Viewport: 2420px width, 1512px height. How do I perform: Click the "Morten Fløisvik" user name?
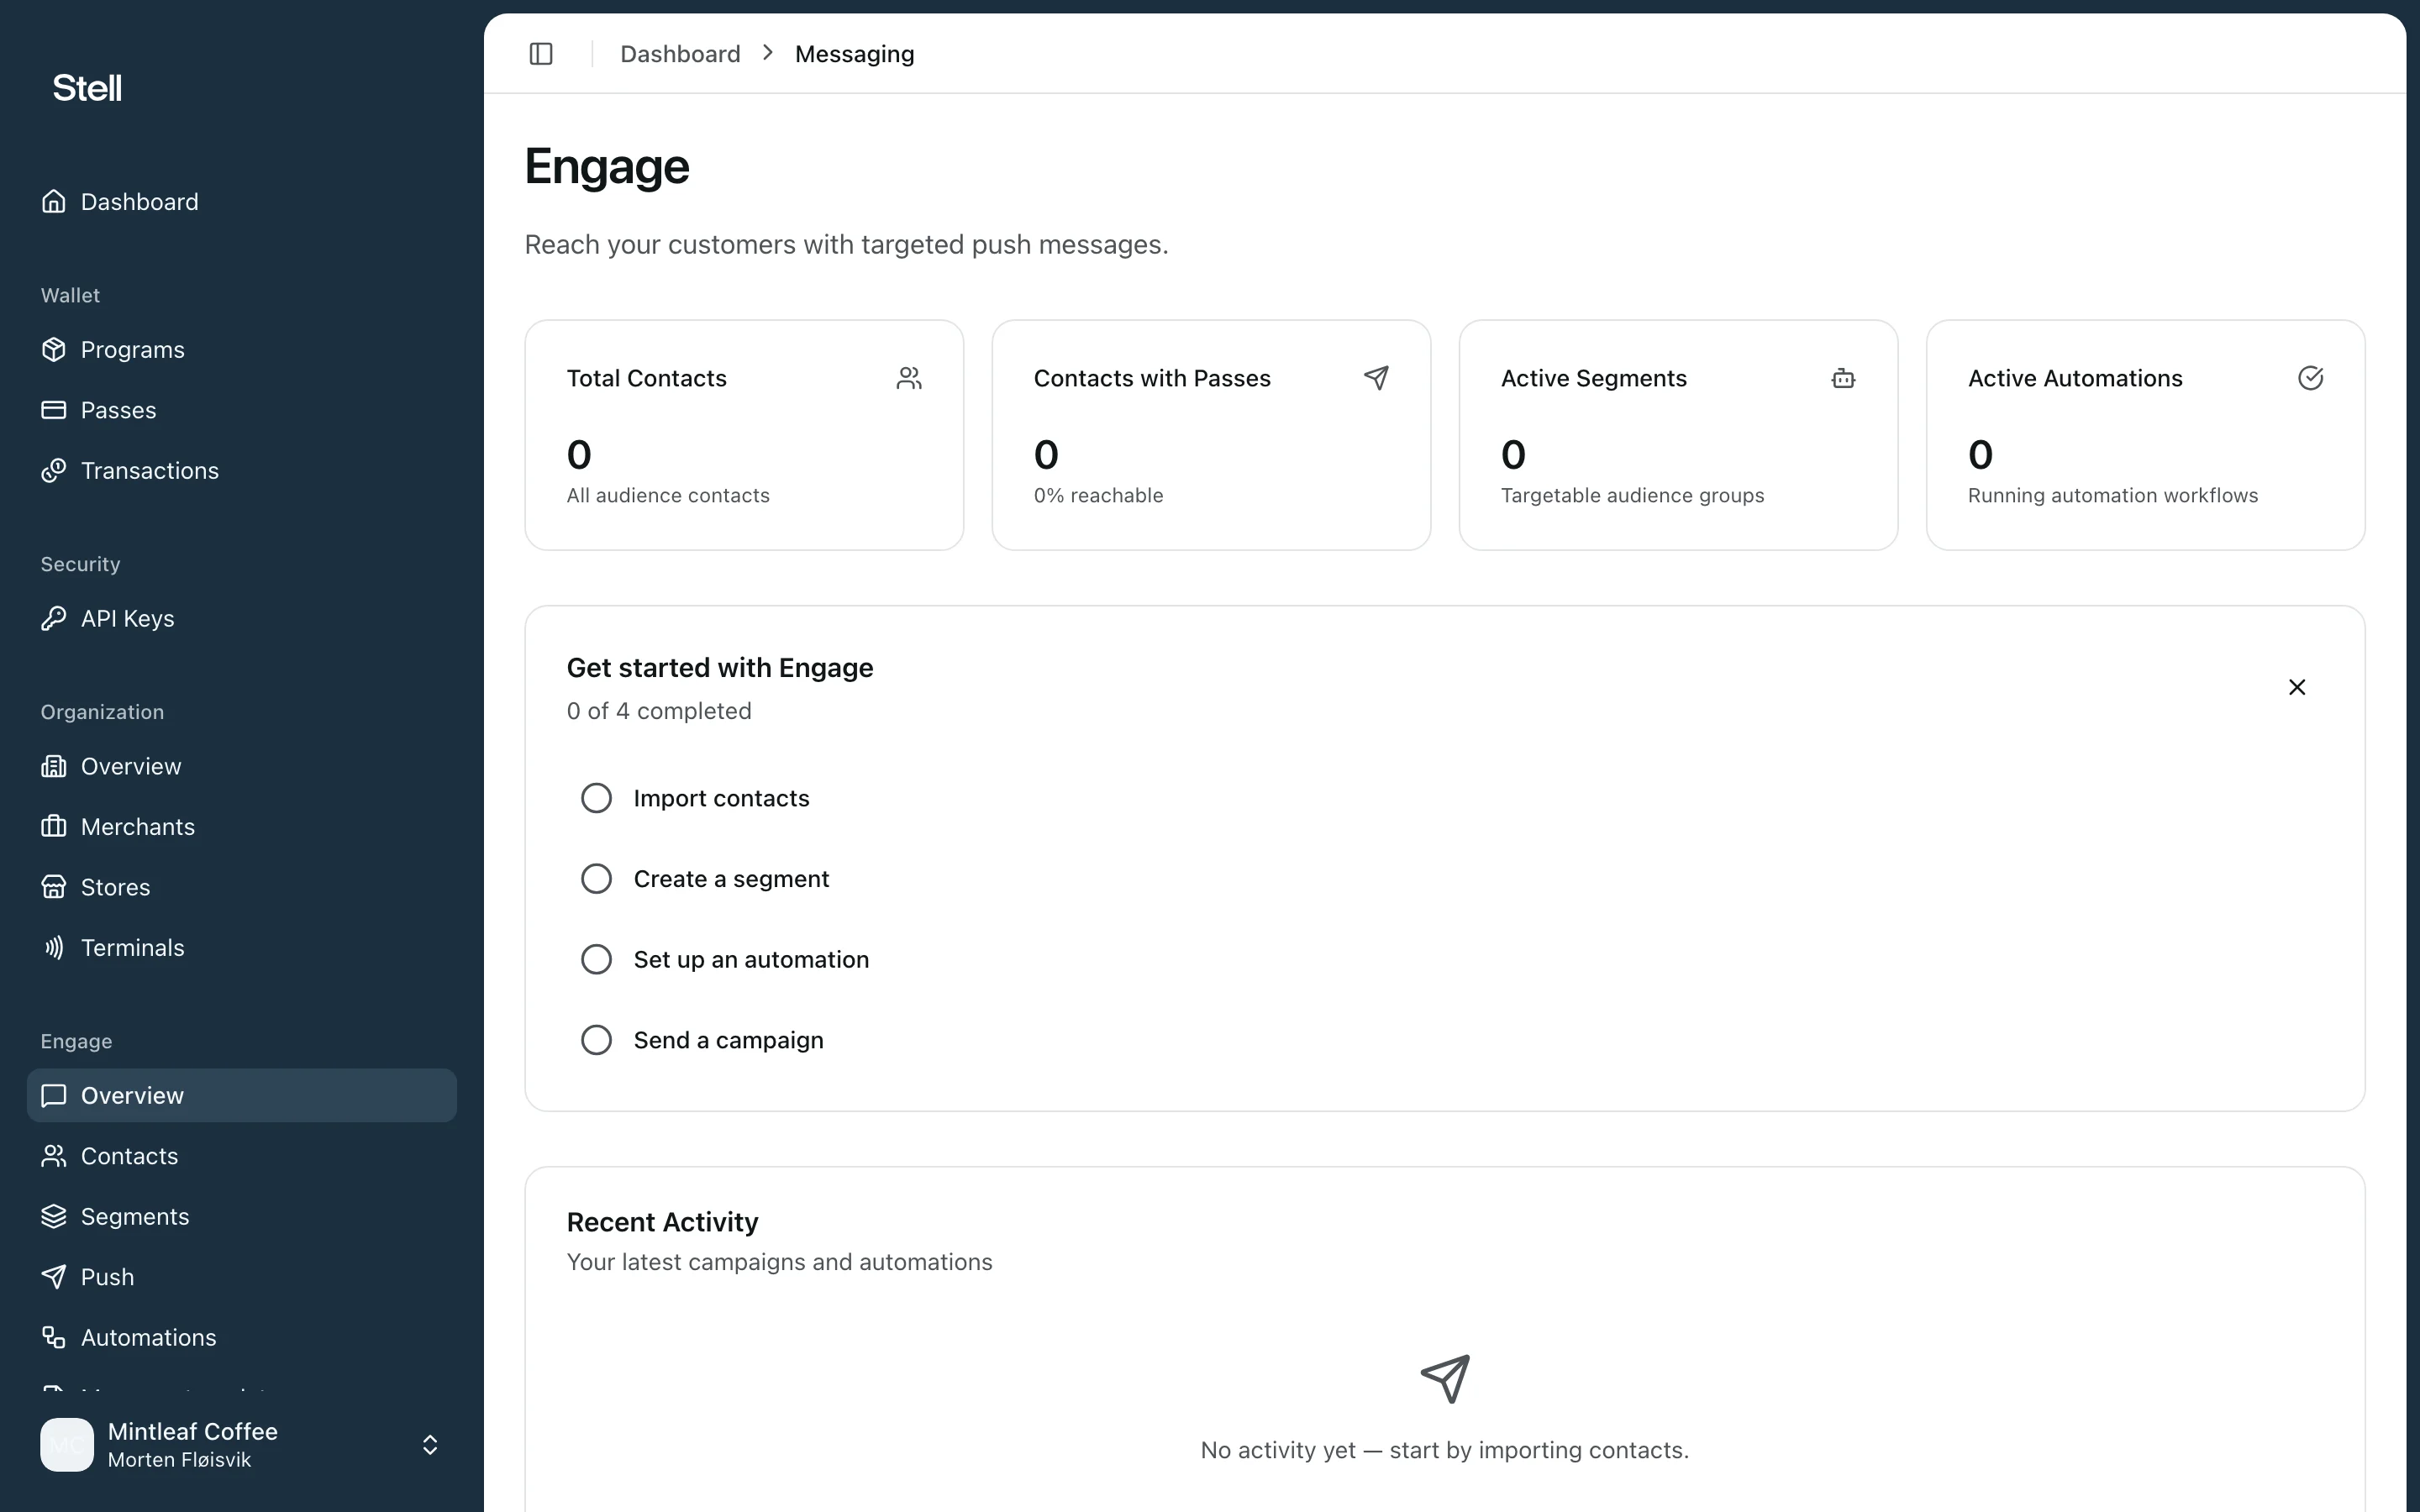pyautogui.click(x=179, y=1460)
